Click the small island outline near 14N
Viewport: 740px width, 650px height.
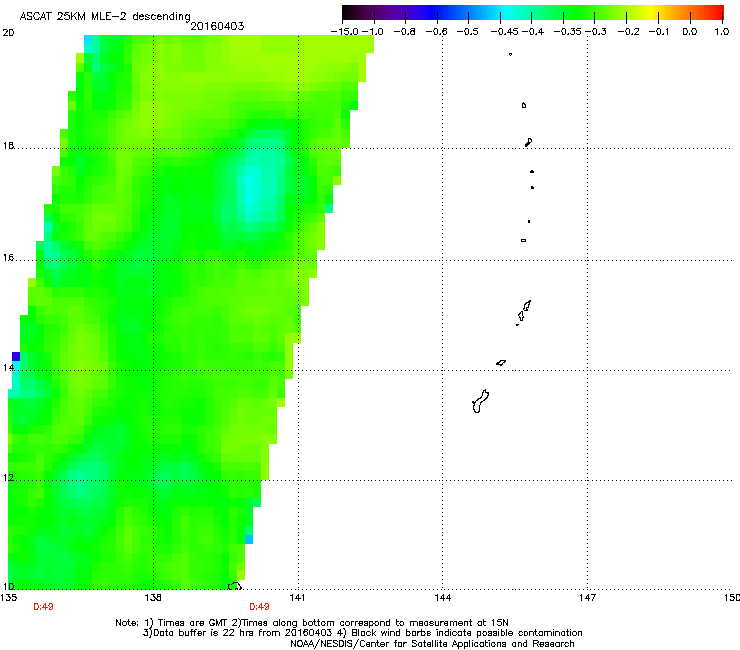(x=501, y=363)
